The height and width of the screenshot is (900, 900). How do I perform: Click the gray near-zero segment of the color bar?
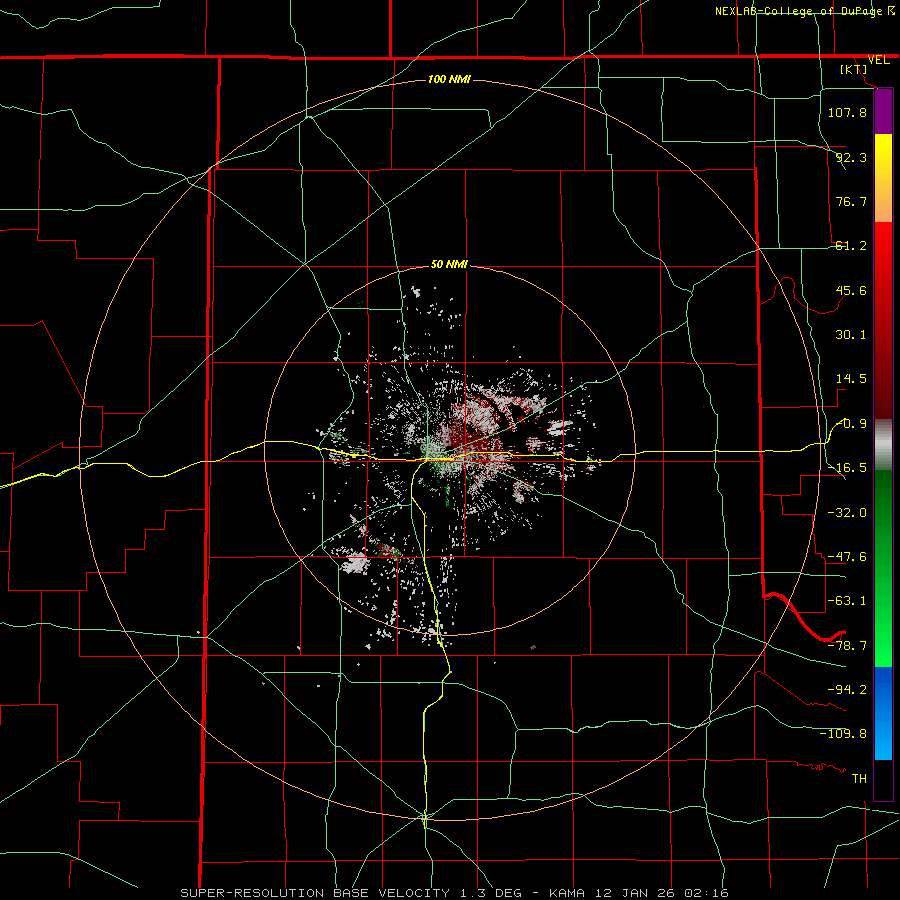click(x=883, y=445)
